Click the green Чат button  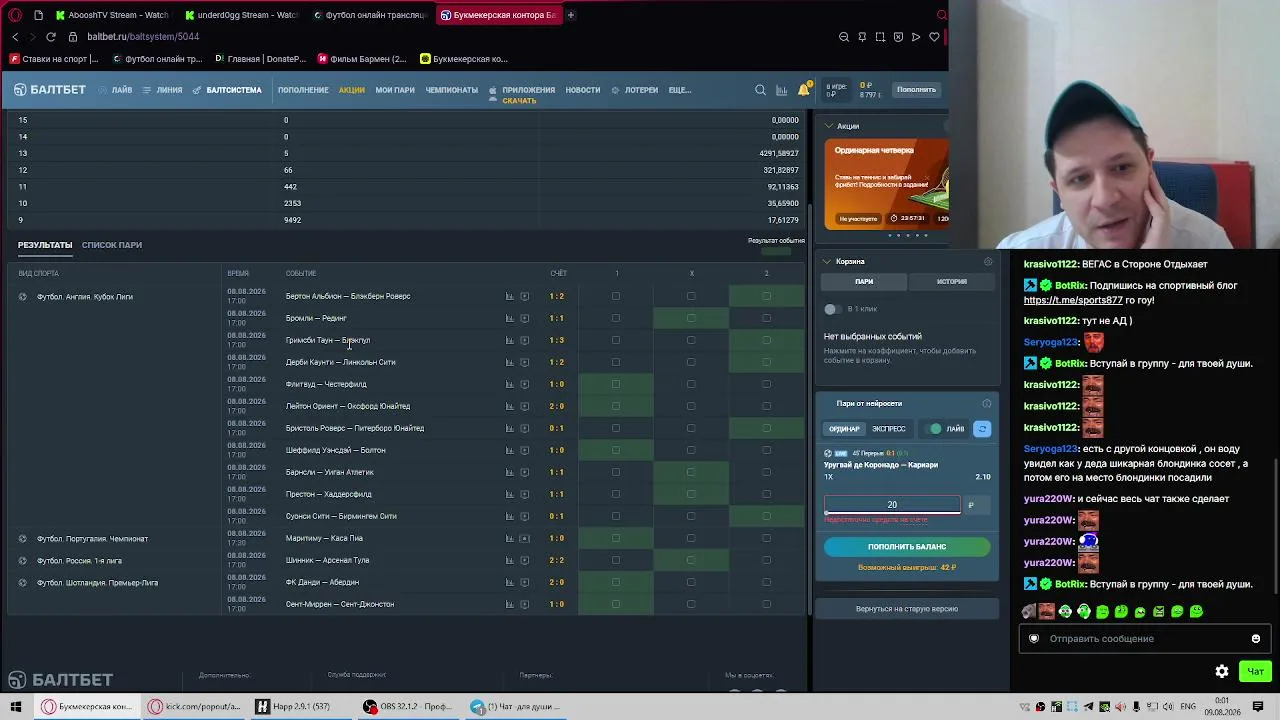point(1256,671)
